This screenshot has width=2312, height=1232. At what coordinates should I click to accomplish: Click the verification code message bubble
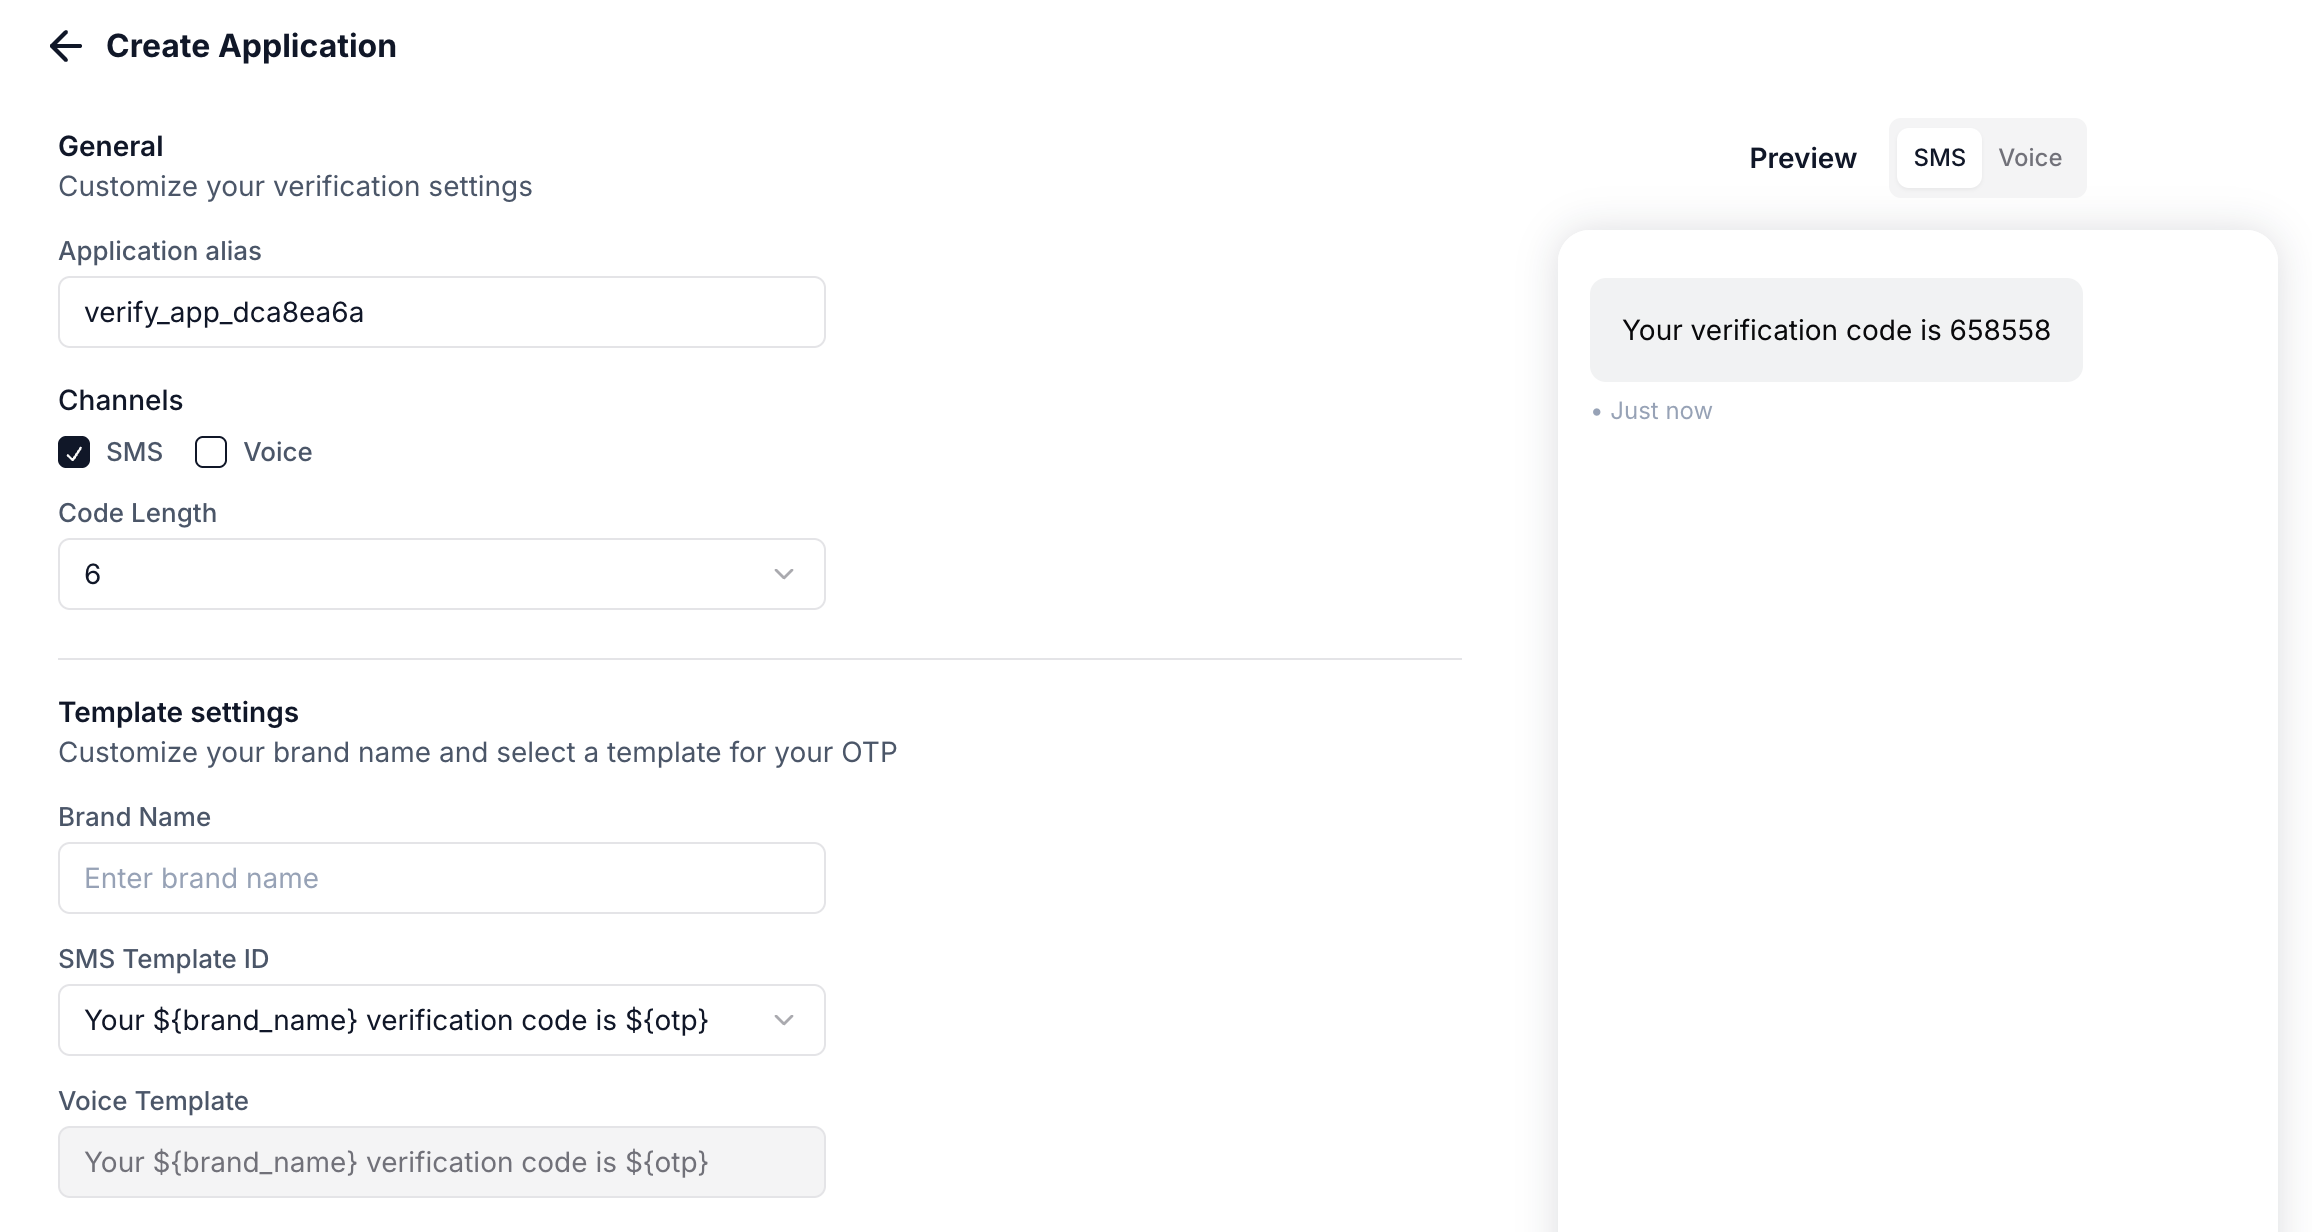[1836, 330]
